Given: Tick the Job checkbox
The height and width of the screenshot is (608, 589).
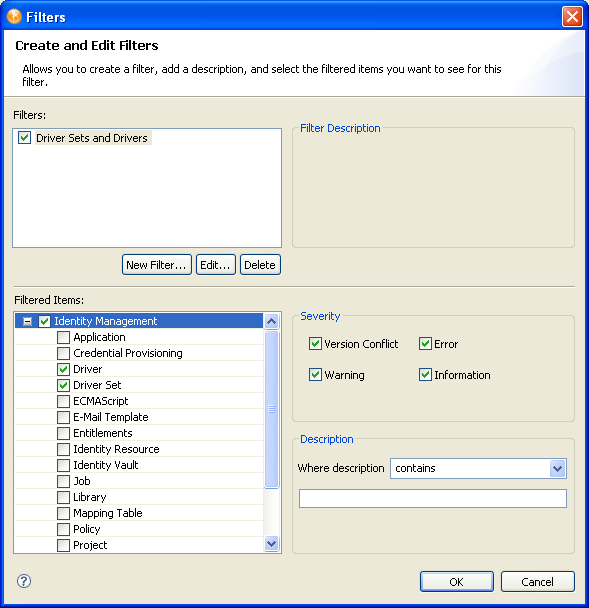Looking at the screenshot, I should point(63,481).
